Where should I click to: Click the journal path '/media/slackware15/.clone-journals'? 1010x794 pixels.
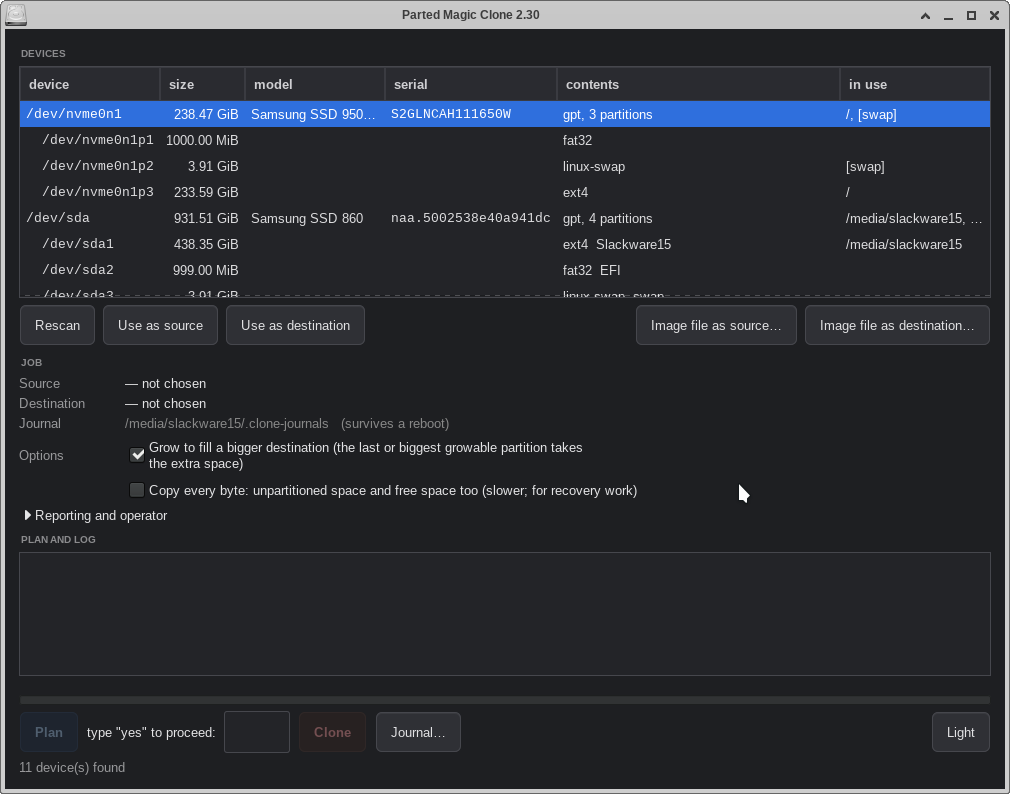point(227,423)
